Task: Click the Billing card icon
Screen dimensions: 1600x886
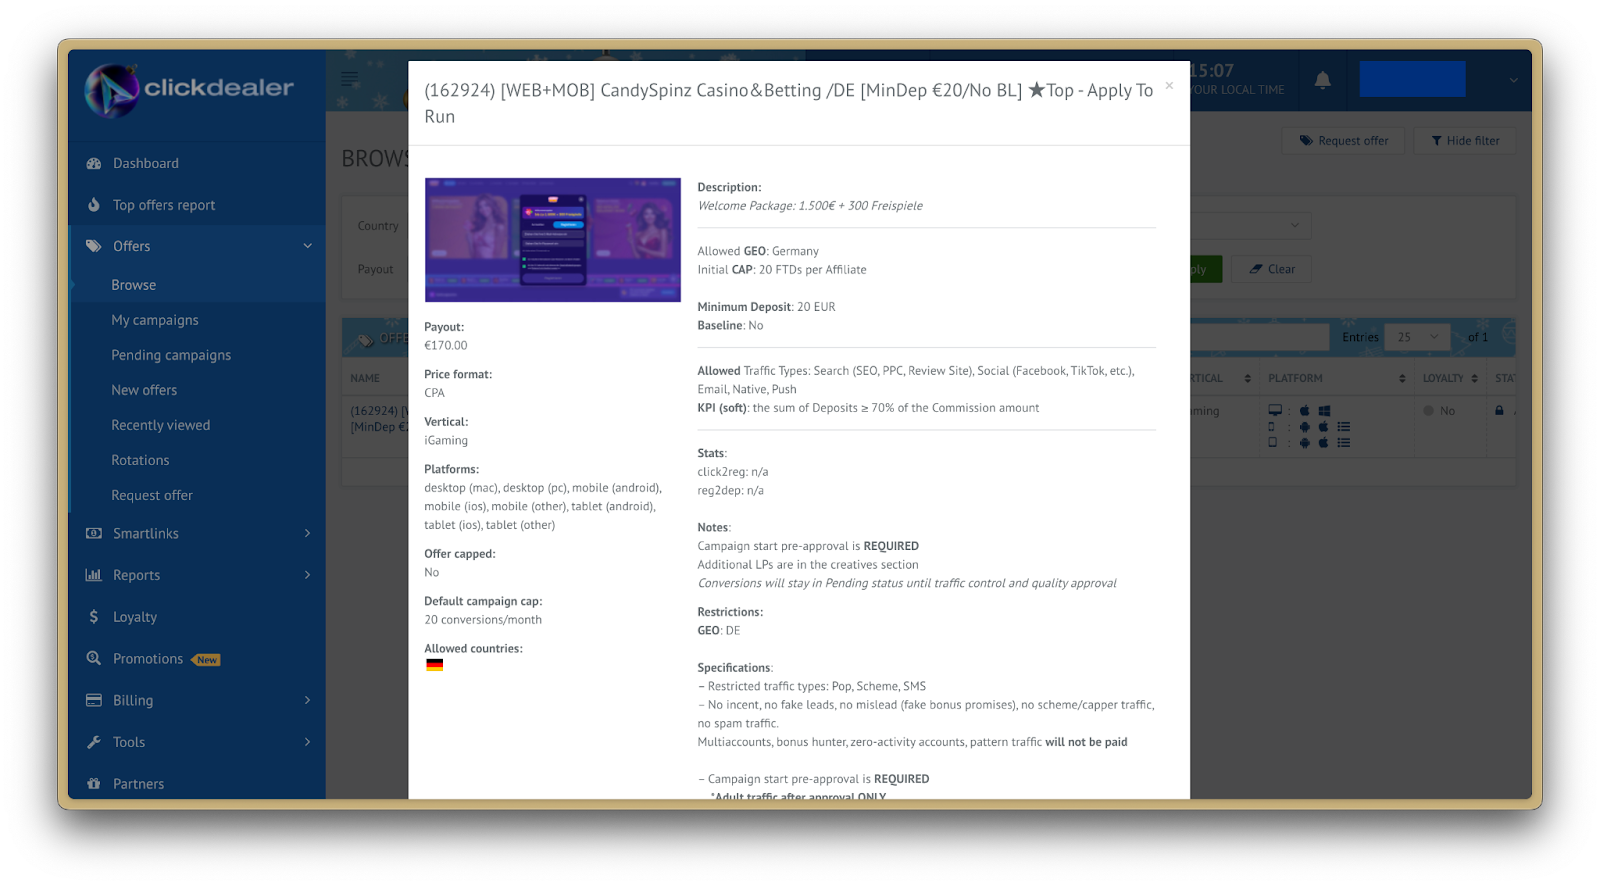Action: click(x=94, y=700)
